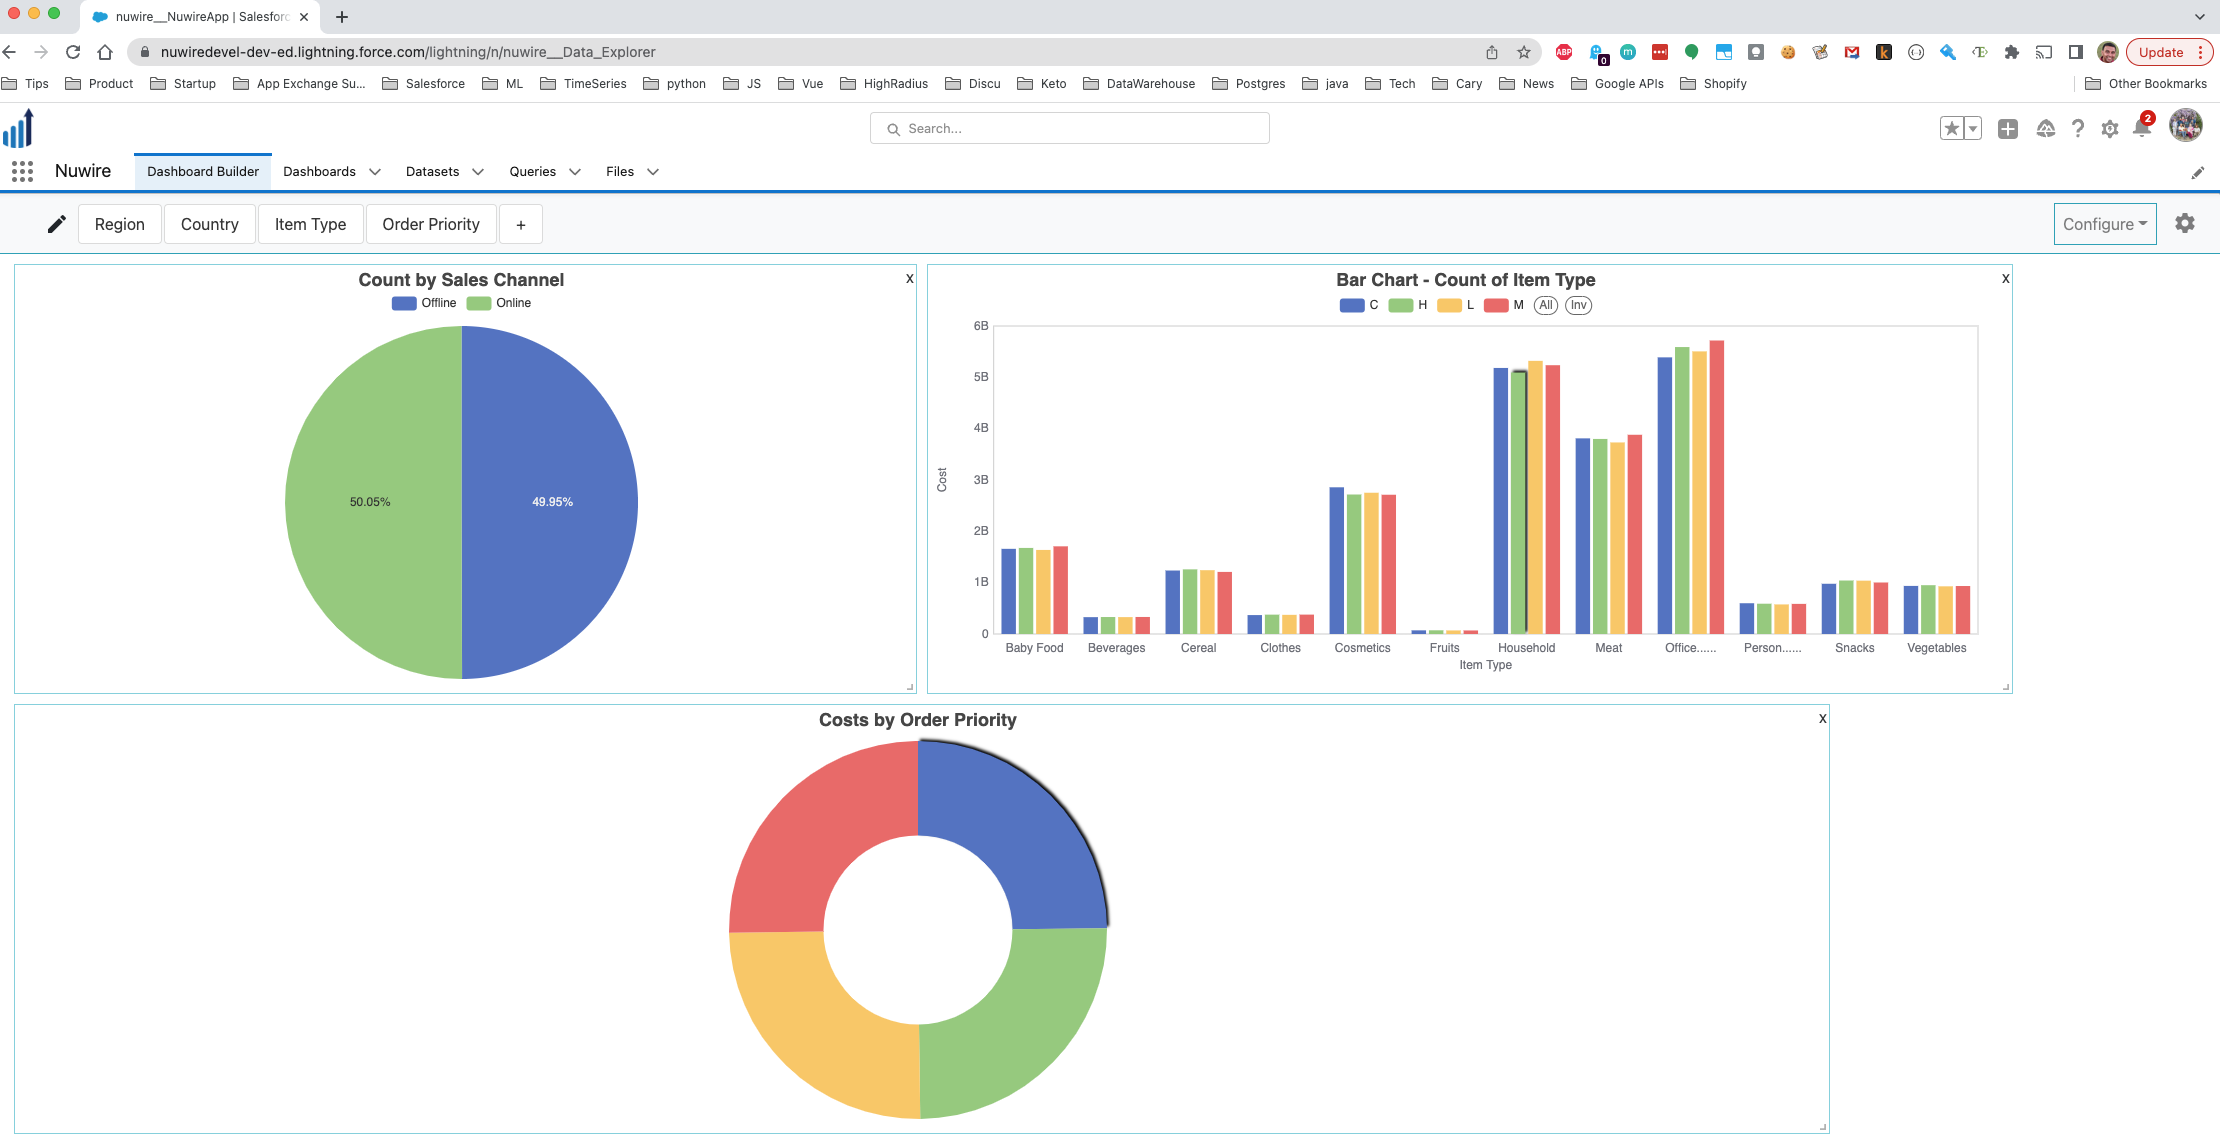Toggle the H series in bar legend
Image resolution: width=2220 pixels, height=1134 pixels.
point(1408,305)
